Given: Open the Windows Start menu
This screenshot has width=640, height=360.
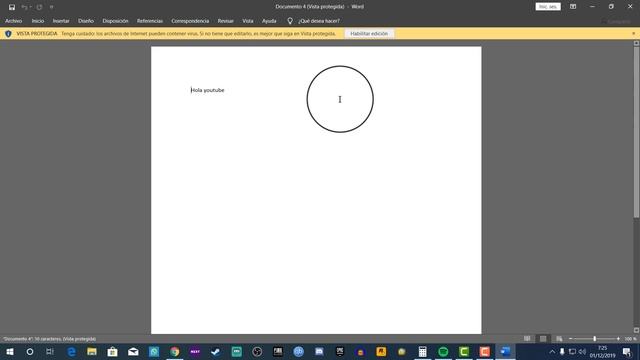Looking at the screenshot, I should (10, 351).
